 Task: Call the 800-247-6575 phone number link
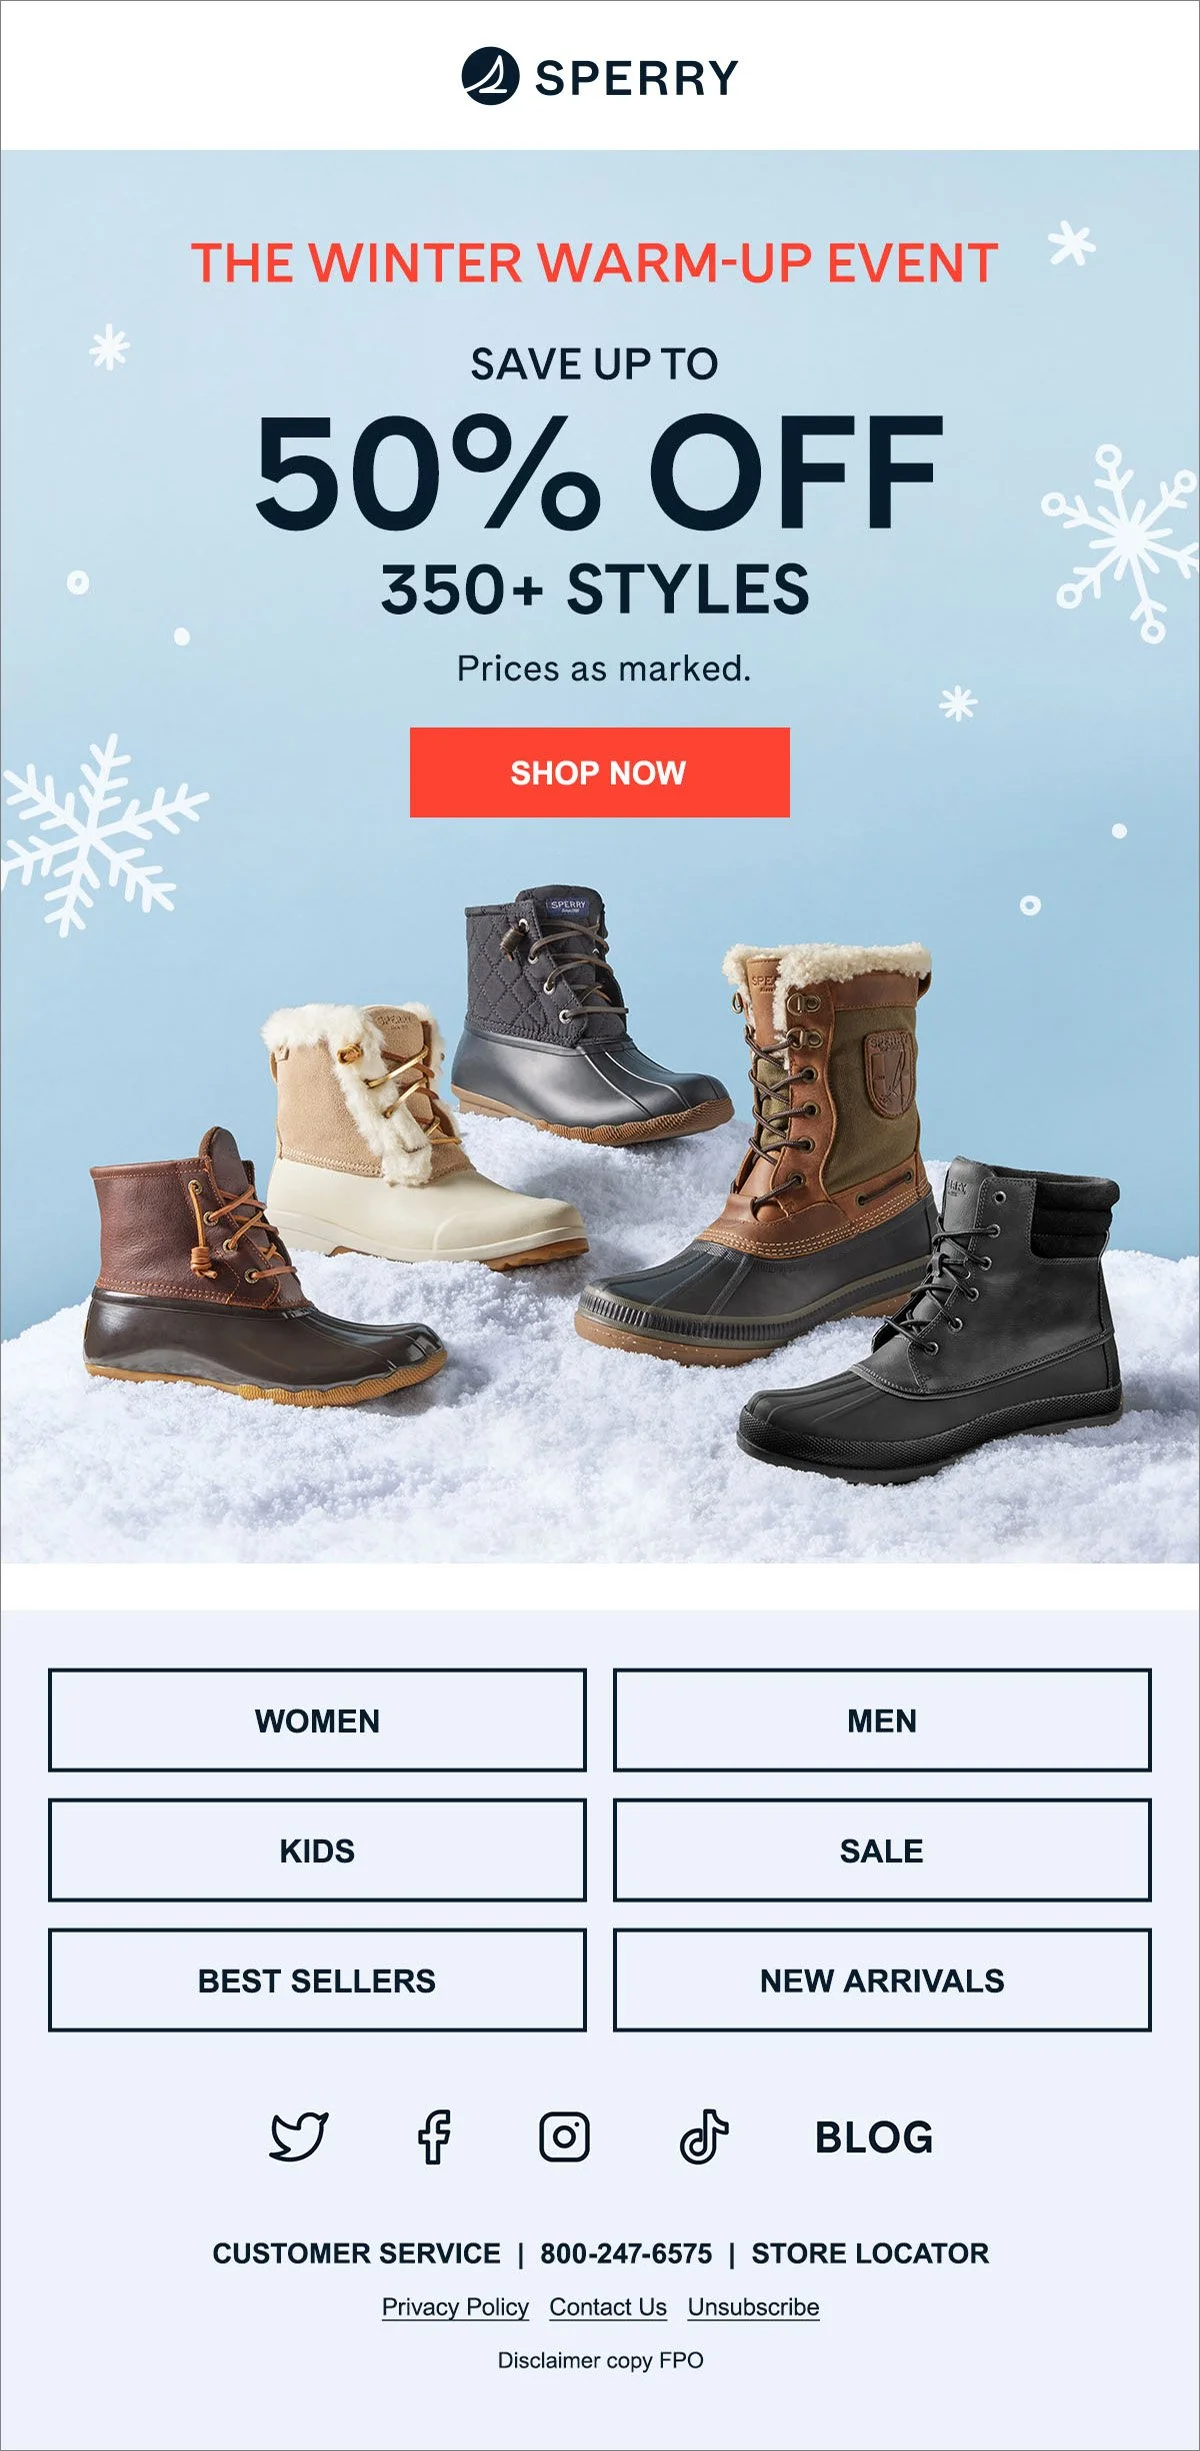[x=626, y=2253]
